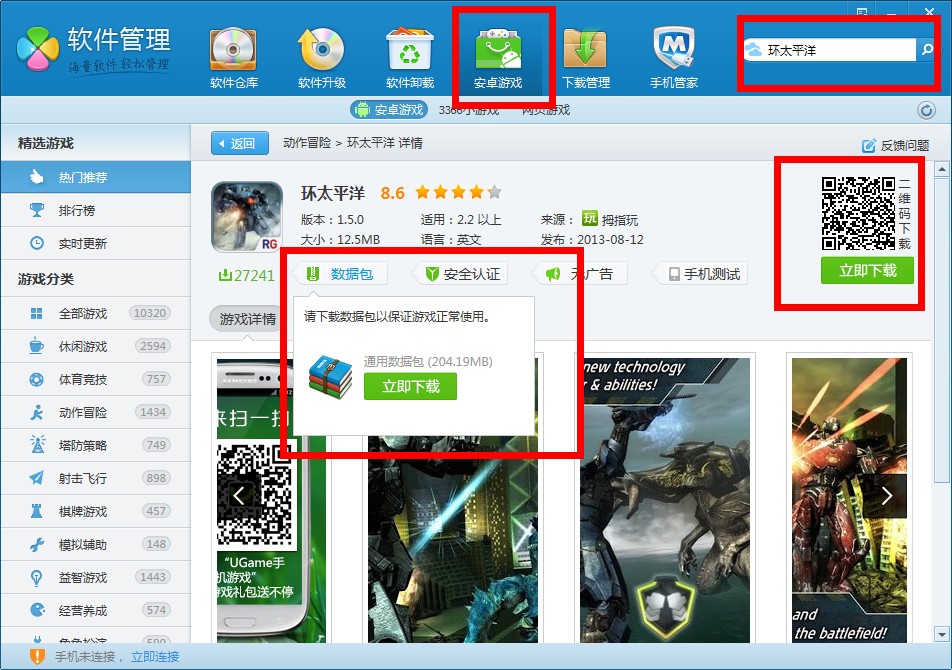Open the 'the battlefield' screenshot

[x=849, y=500]
